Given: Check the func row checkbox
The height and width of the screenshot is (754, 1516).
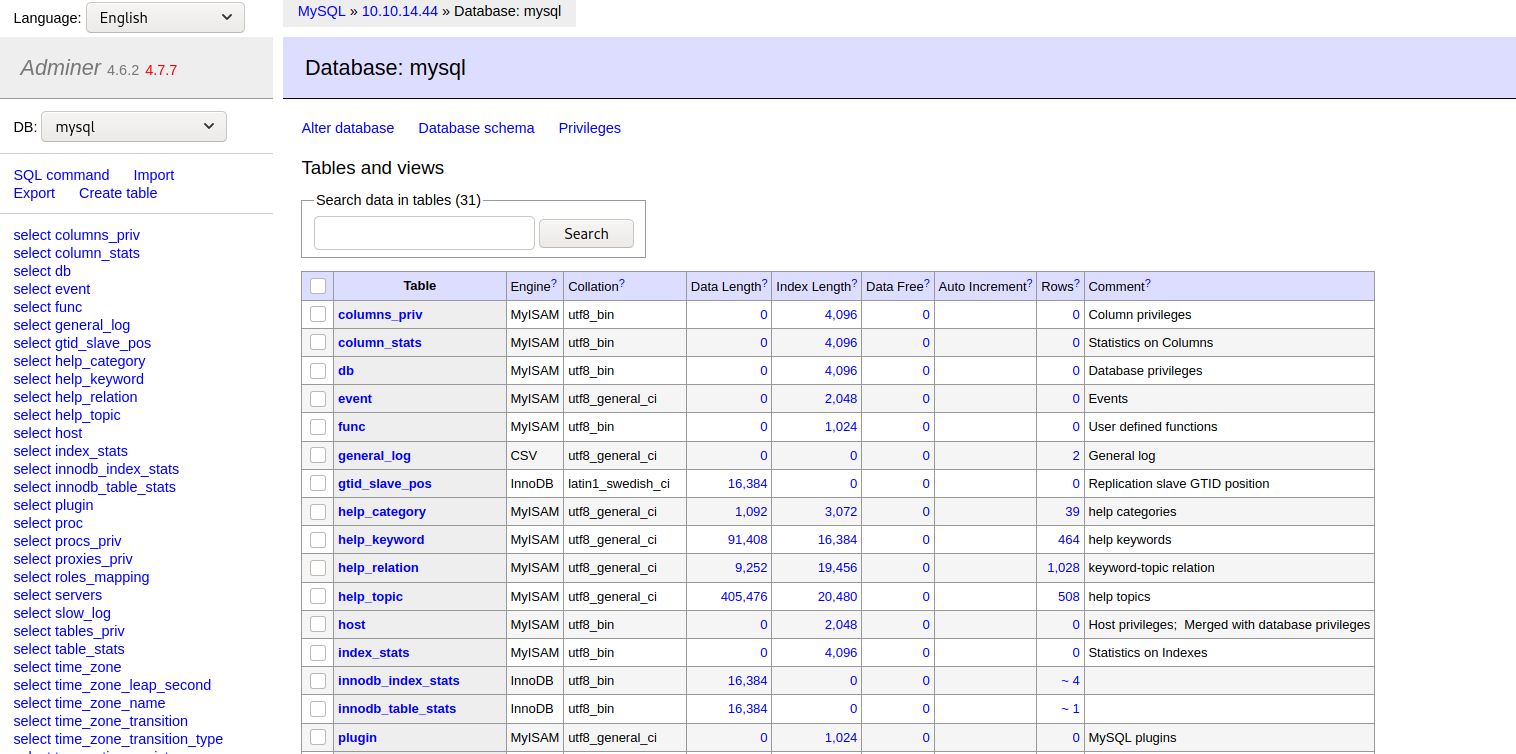Looking at the screenshot, I should pos(318,426).
